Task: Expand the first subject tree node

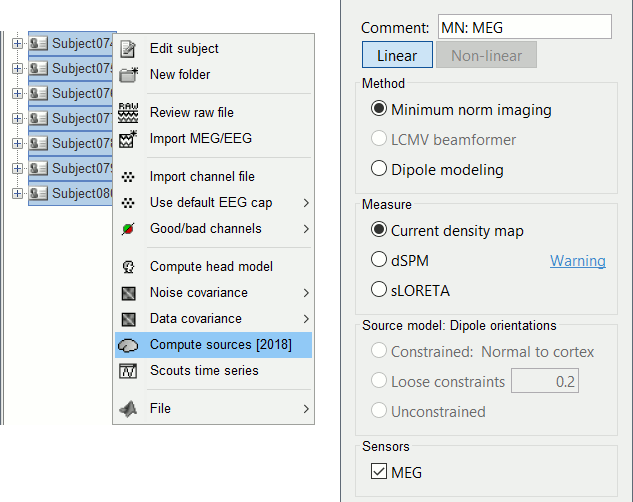Action: (x=17, y=43)
